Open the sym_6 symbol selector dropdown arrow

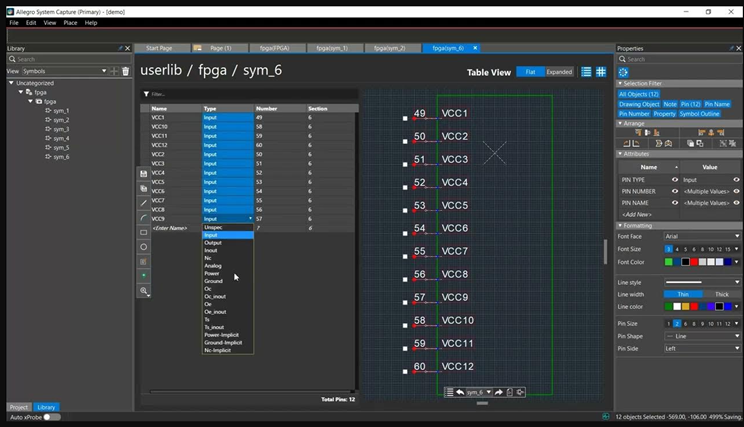tap(488, 392)
